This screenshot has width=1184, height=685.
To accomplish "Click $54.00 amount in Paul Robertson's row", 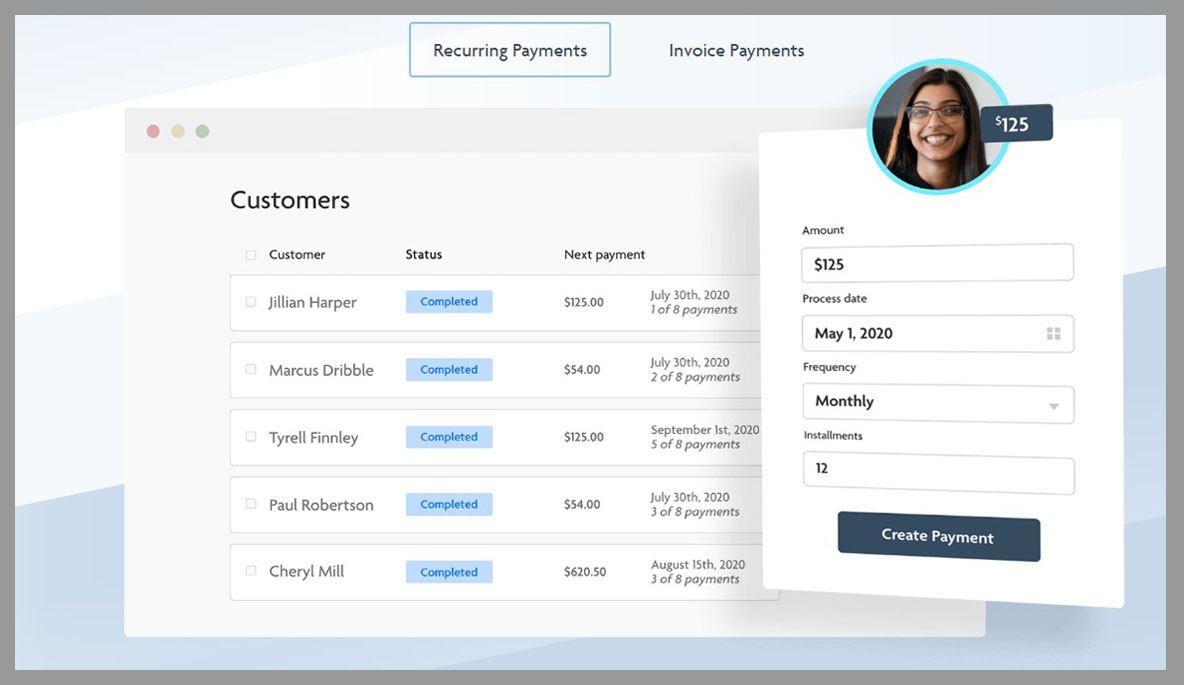I will click(x=582, y=504).
